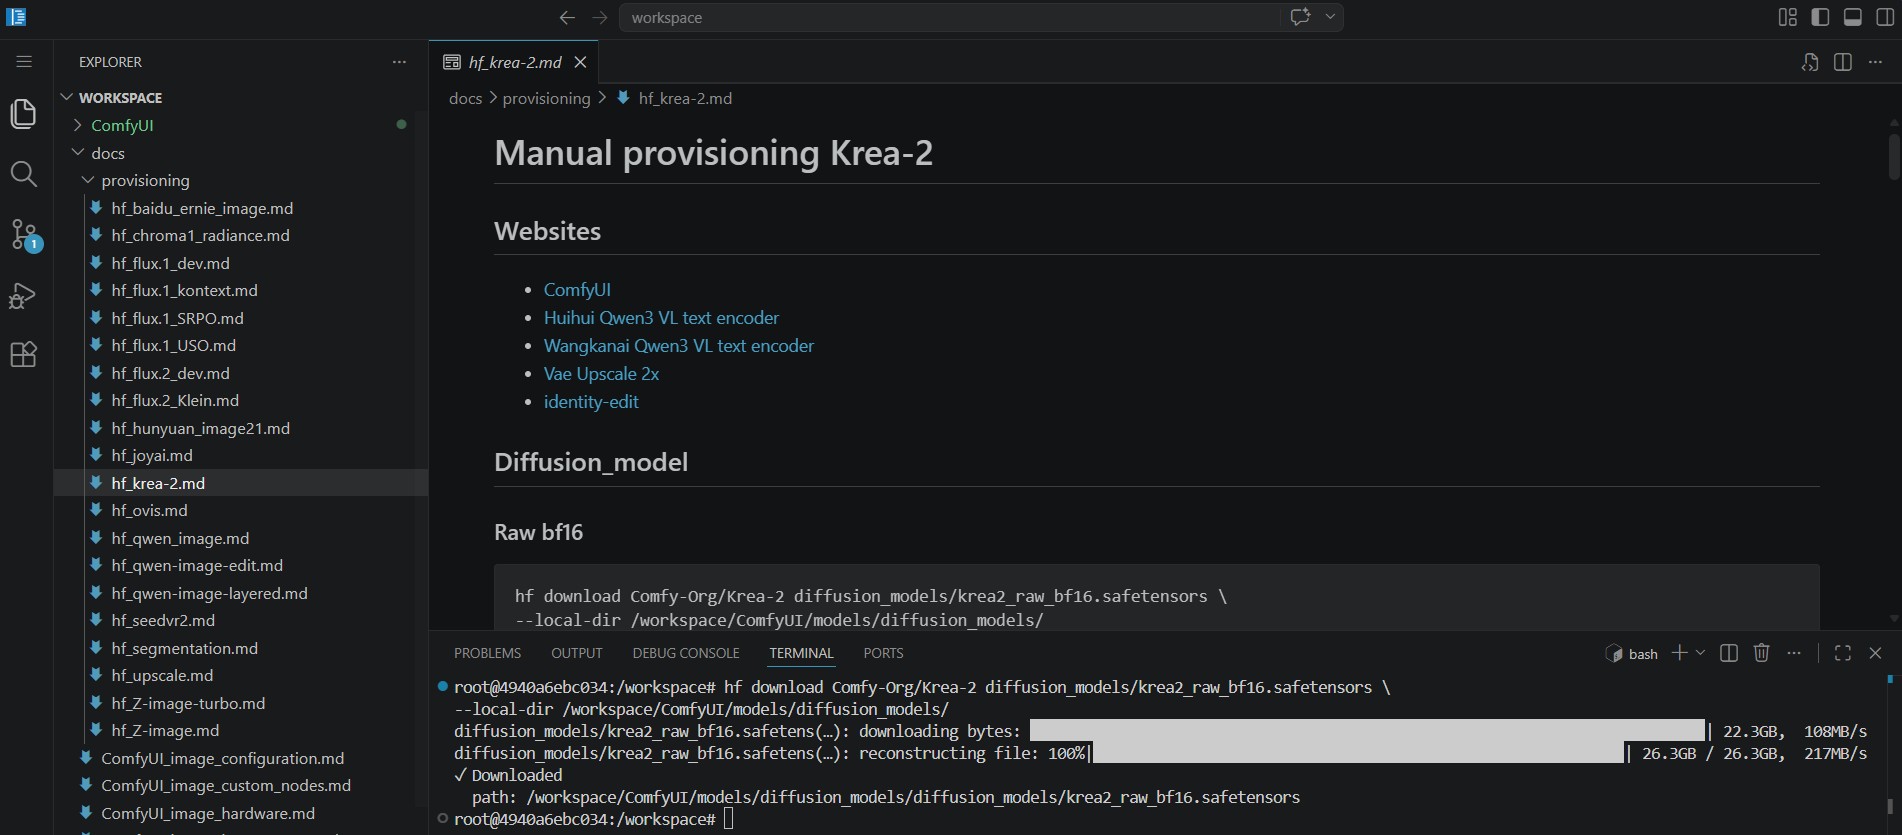Go back with the left arrow
The image size is (1902, 835).
(x=567, y=17)
